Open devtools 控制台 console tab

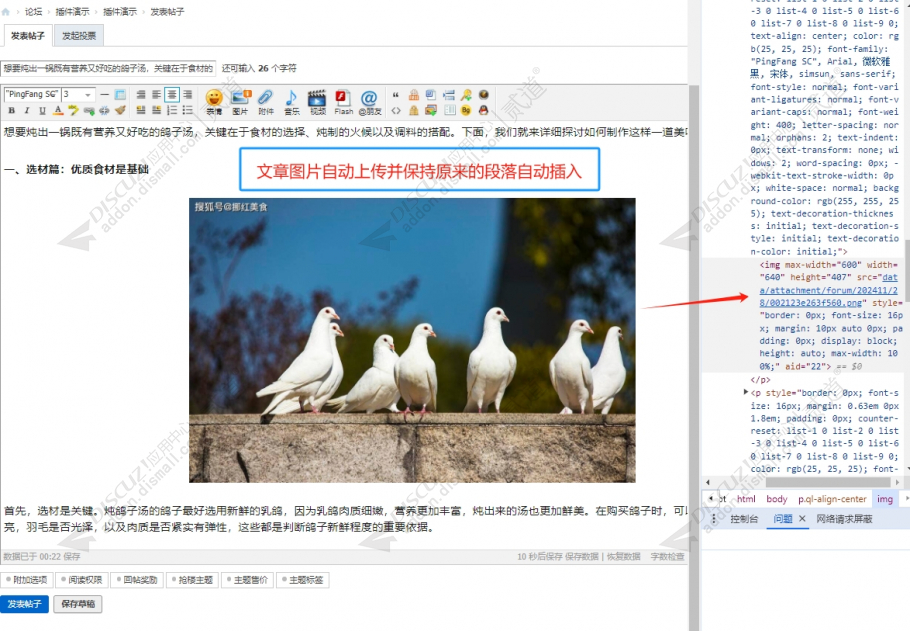tap(744, 518)
